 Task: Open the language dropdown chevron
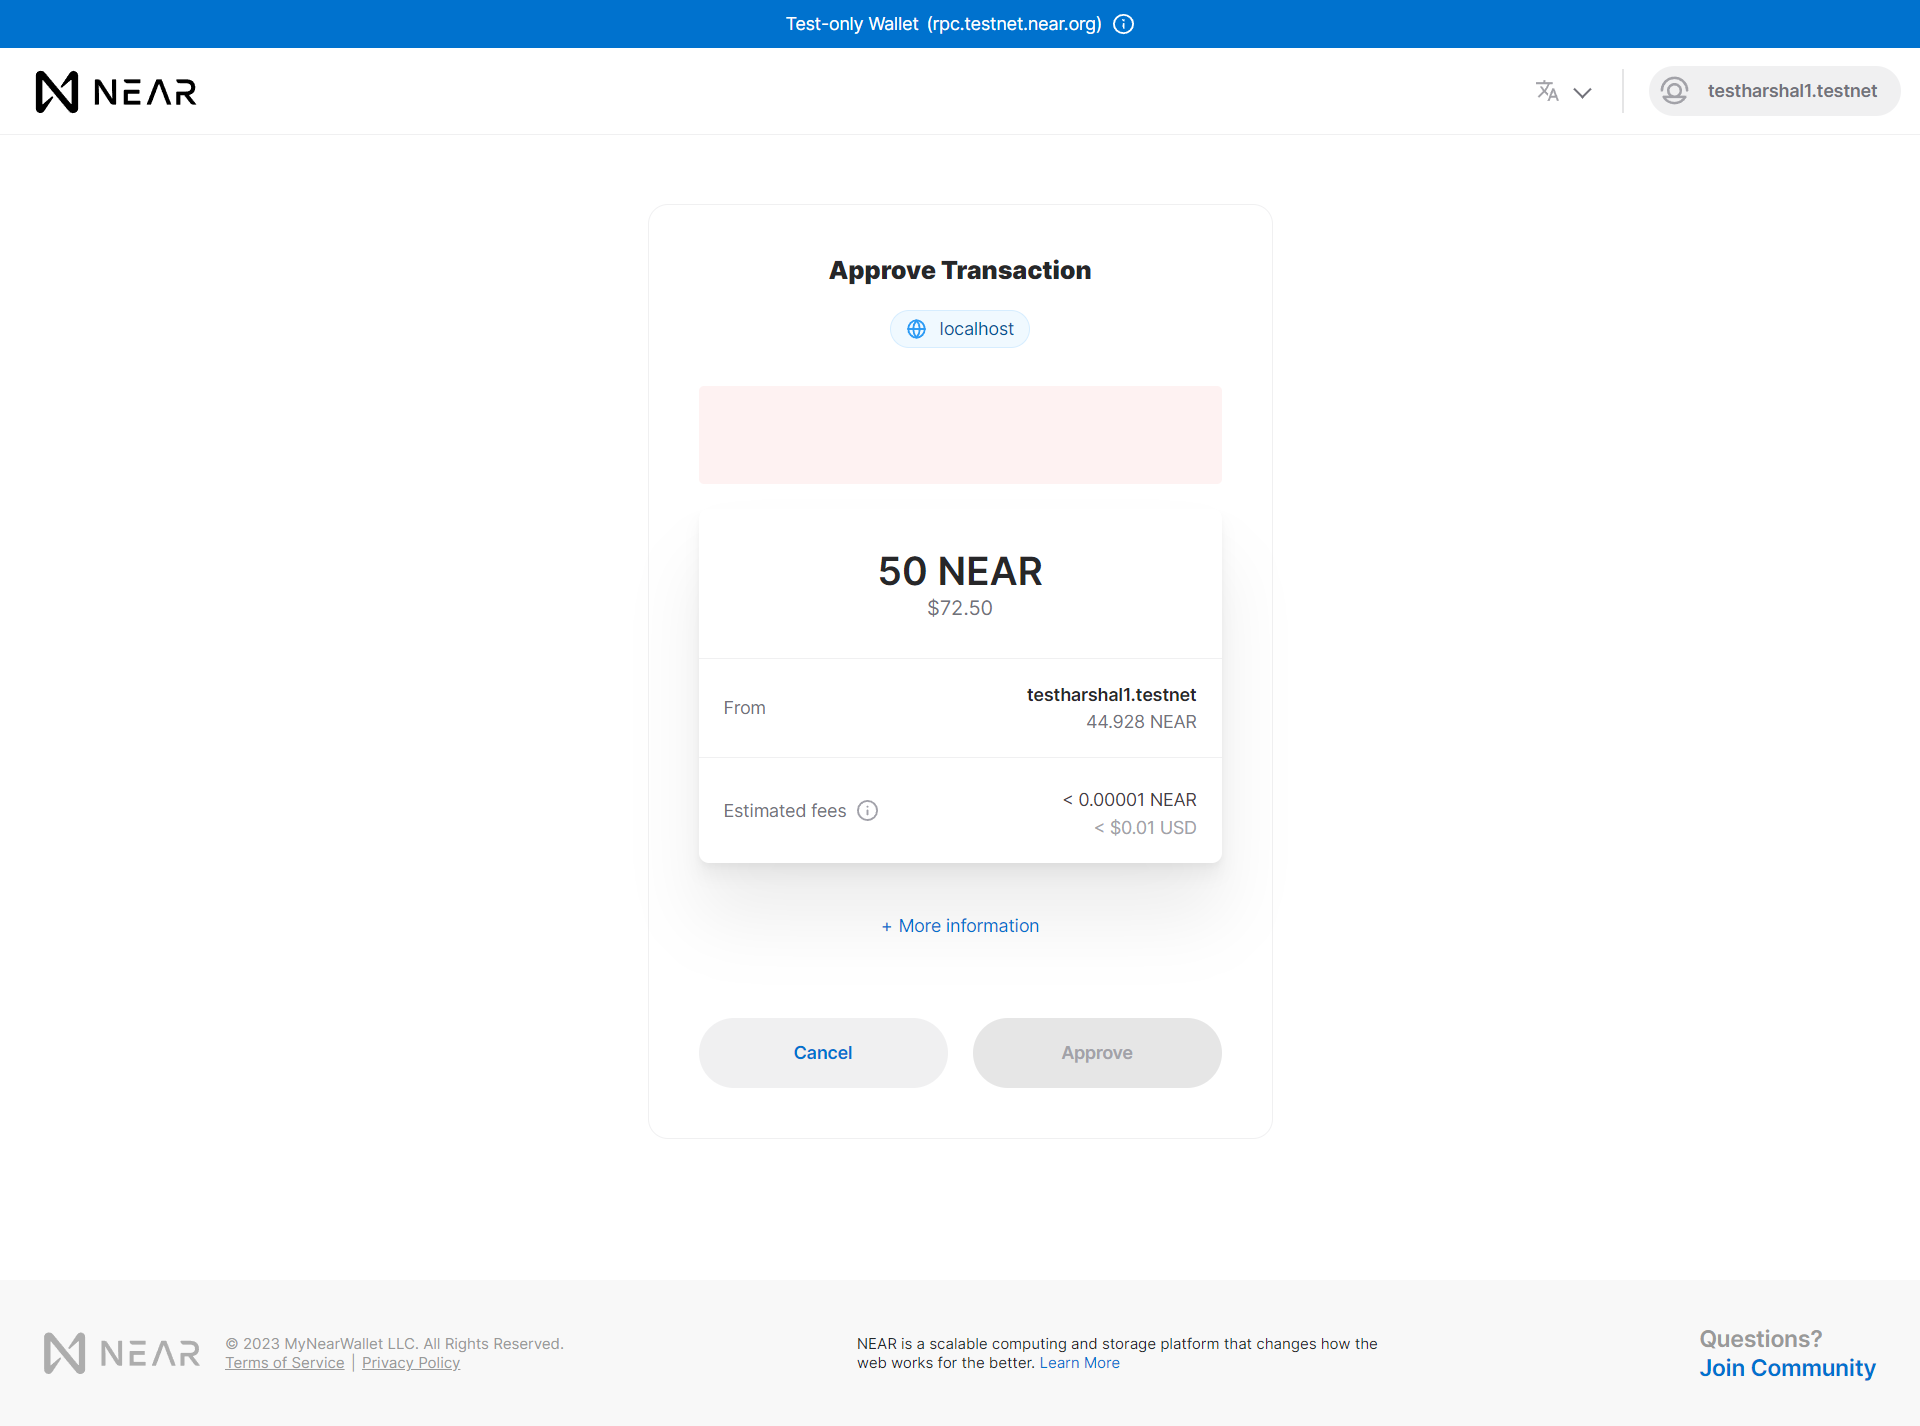pyautogui.click(x=1582, y=92)
